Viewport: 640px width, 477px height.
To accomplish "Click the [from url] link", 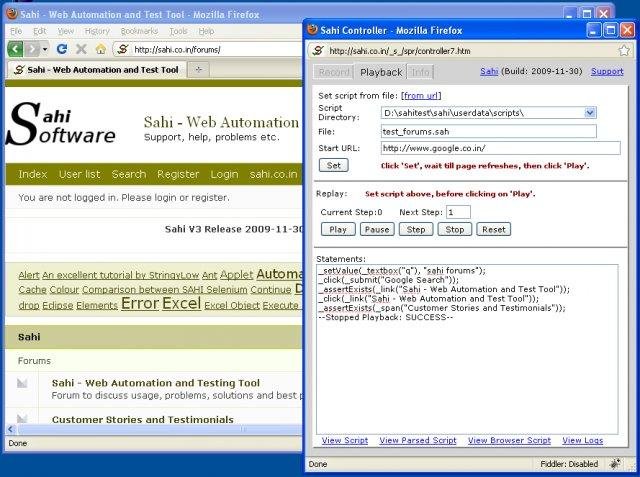I will (421, 95).
